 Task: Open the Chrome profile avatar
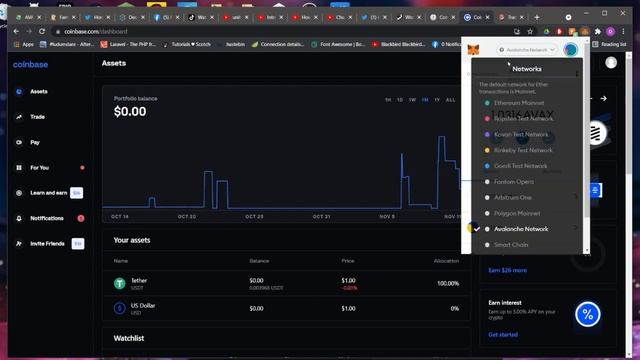[x=610, y=31]
